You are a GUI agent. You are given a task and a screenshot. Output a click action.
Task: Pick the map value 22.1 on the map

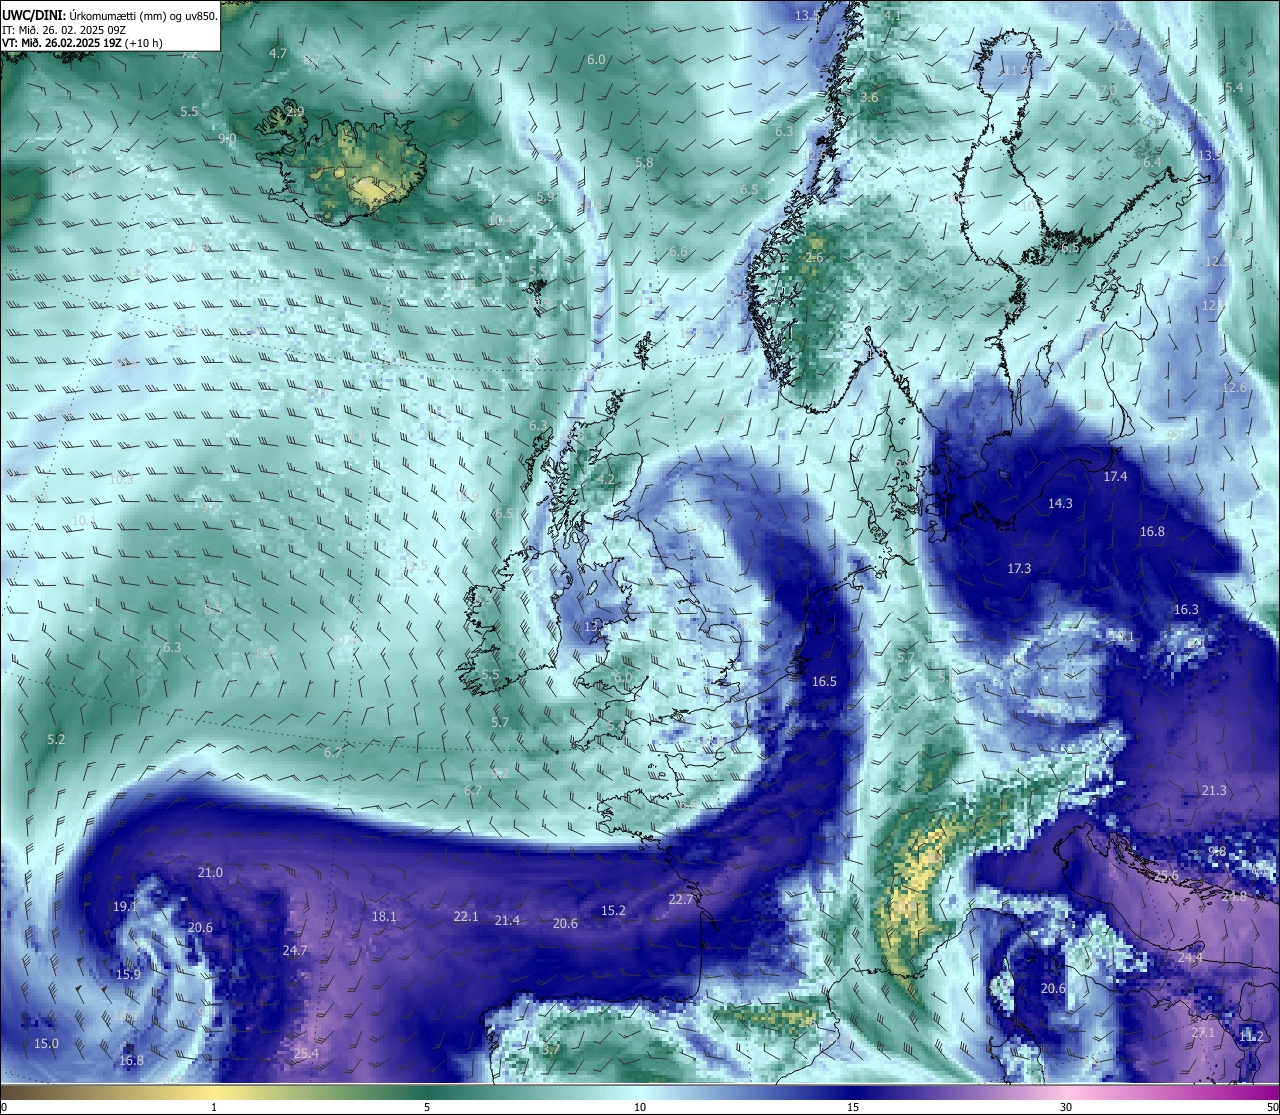[466, 916]
